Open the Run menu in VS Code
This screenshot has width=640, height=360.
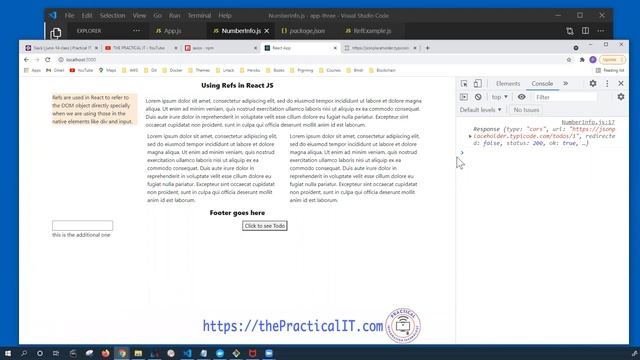click(x=174, y=16)
